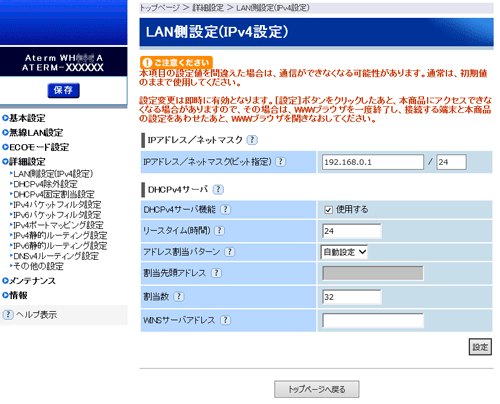Open the アドレス割当パターン 自動設定 dropdown

[x=344, y=252]
